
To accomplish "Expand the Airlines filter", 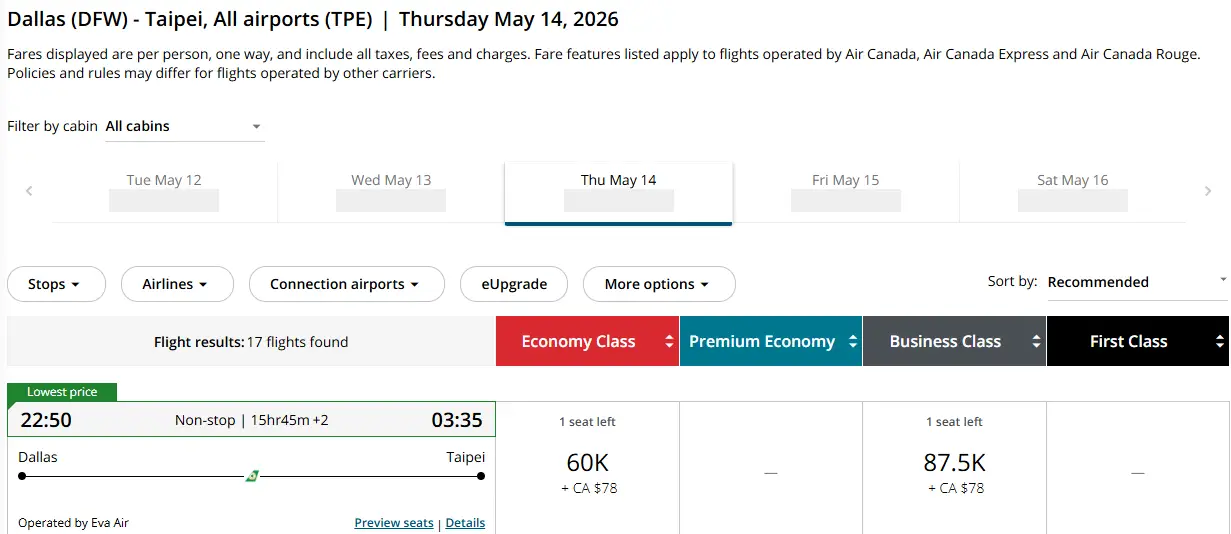I will click(x=177, y=284).
